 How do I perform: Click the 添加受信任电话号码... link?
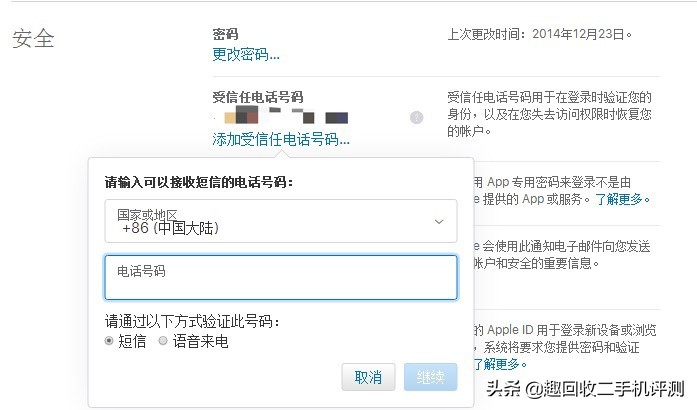click(x=281, y=139)
